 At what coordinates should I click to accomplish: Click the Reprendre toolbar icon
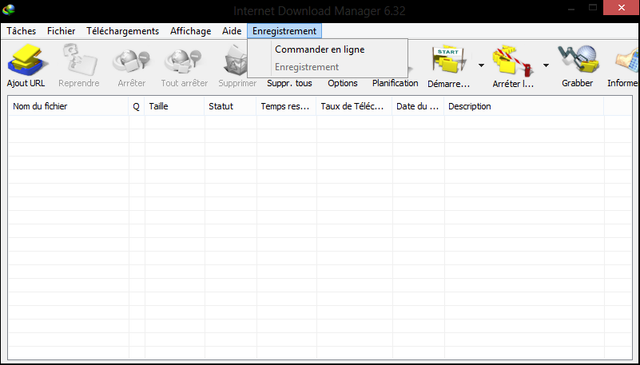pos(79,60)
